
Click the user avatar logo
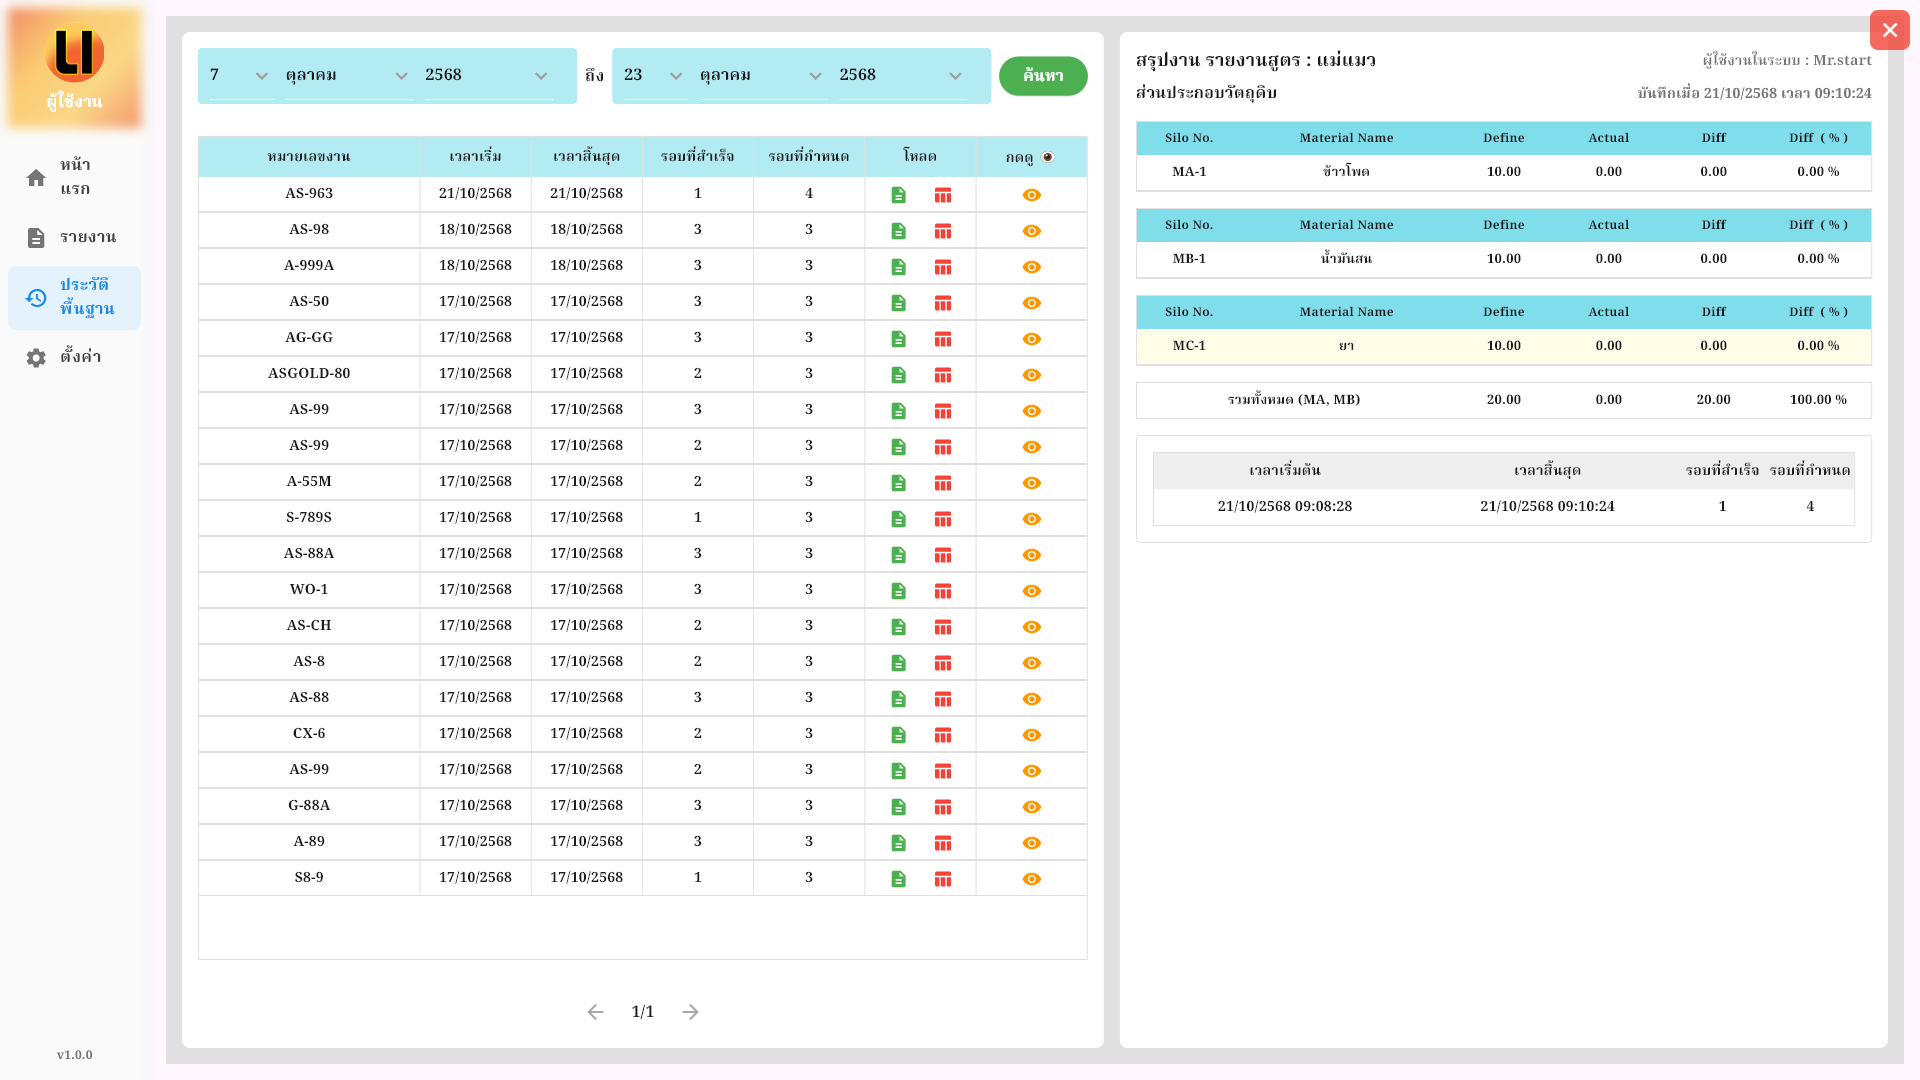75,54
